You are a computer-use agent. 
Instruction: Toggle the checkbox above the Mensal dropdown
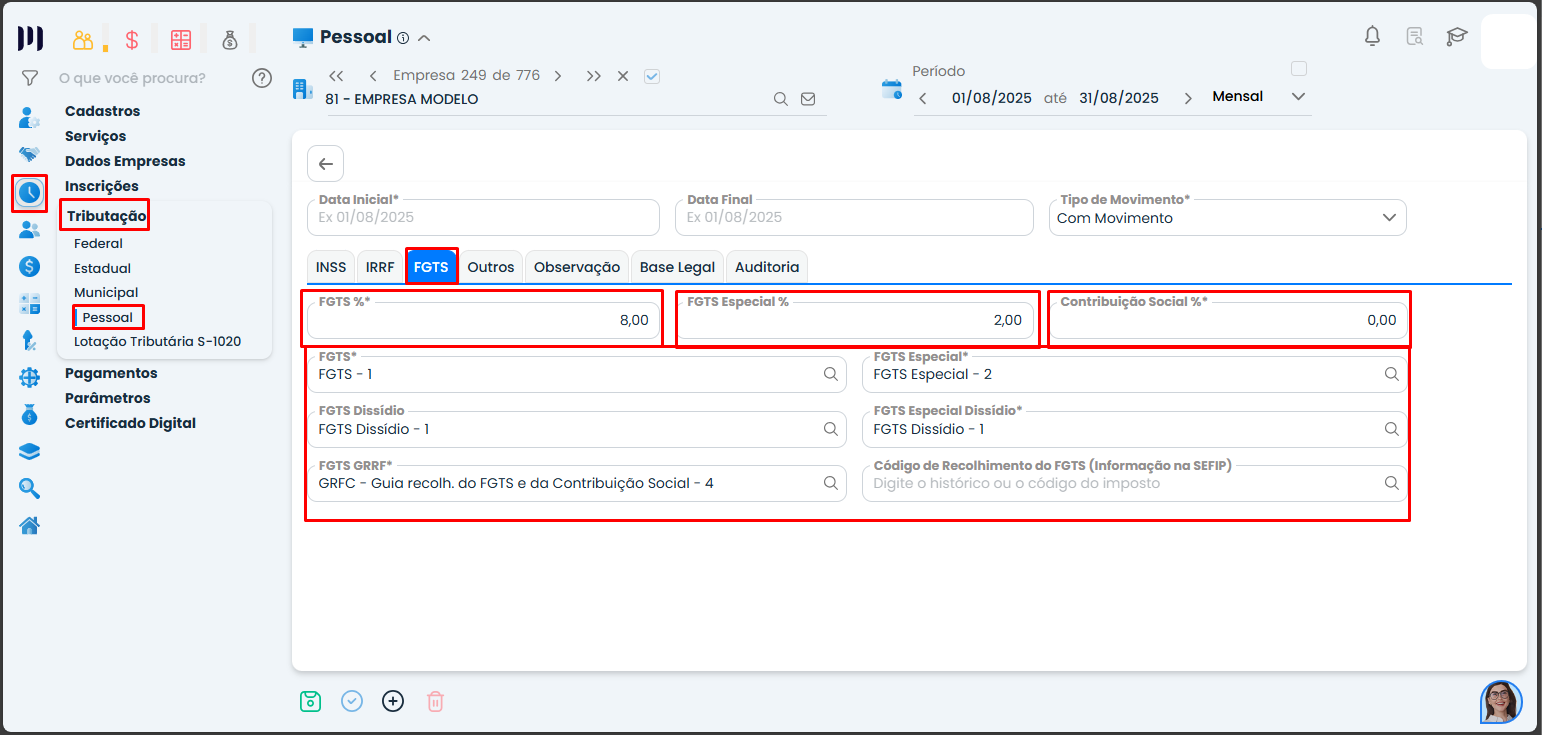[x=1299, y=69]
